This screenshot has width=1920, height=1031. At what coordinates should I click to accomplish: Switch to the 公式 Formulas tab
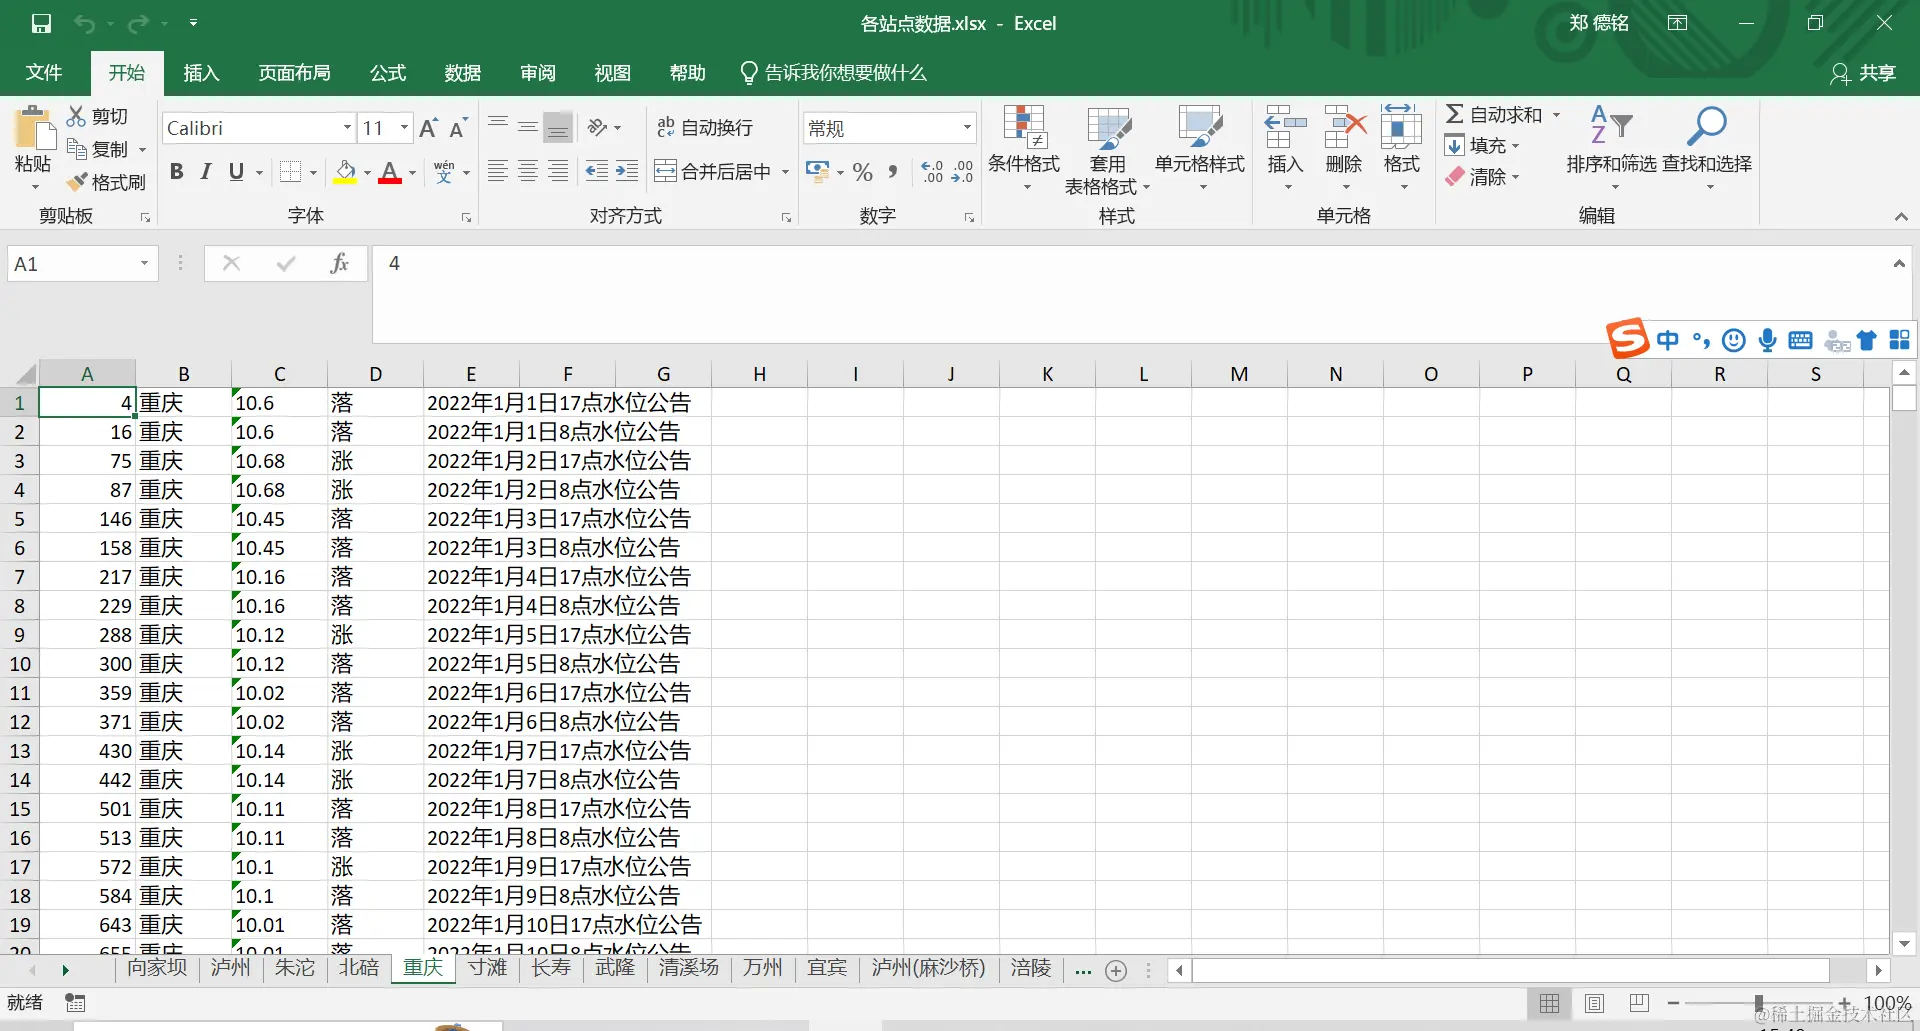388,73
